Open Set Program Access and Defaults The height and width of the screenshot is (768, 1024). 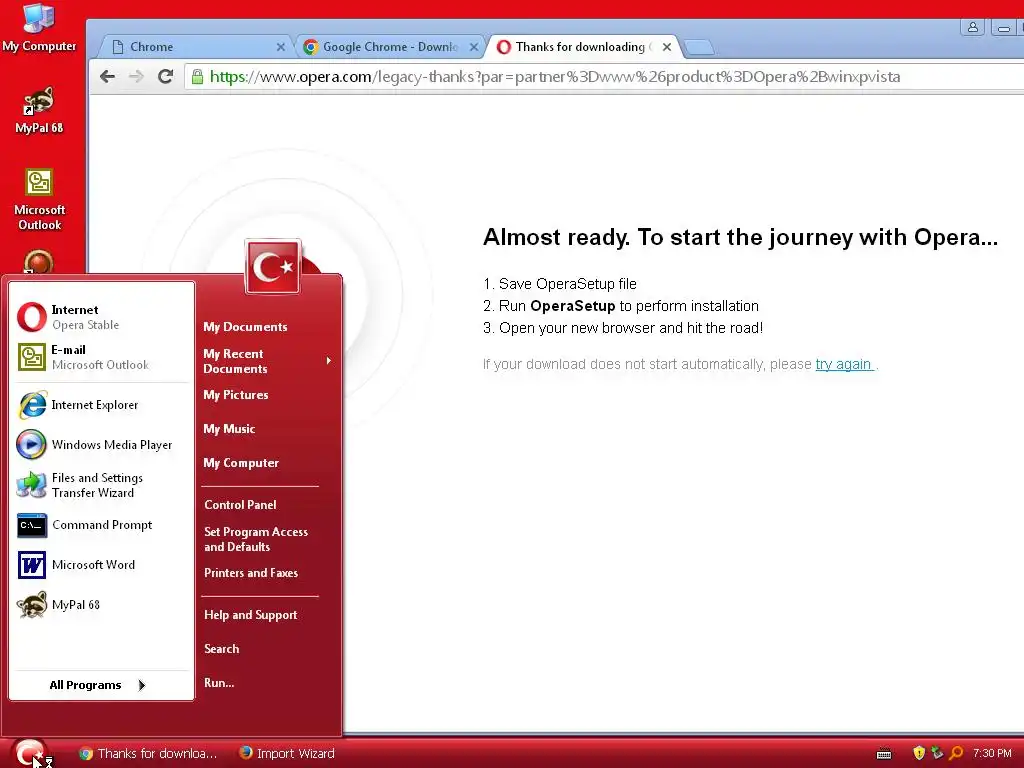[256, 539]
